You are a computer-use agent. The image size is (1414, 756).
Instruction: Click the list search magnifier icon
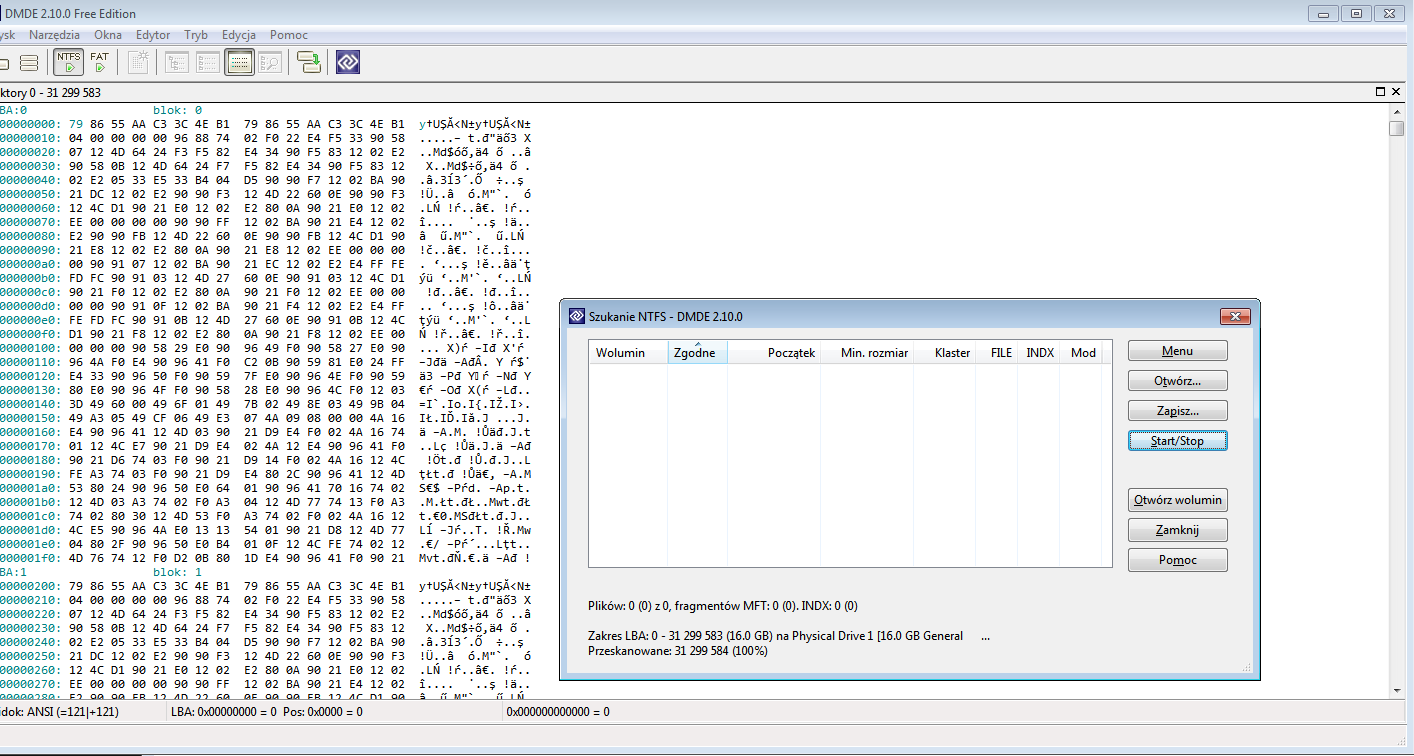coord(270,62)
